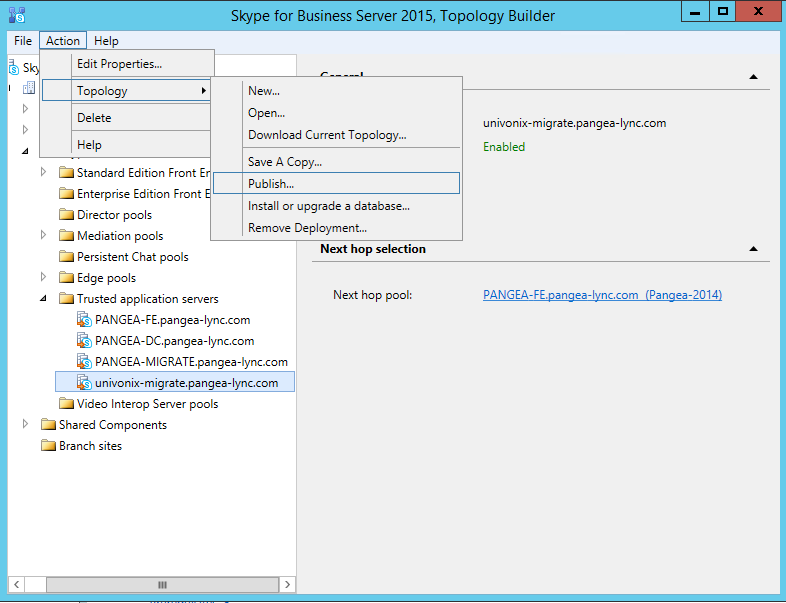Open the Help menu in menu bar

click(106, 41)
